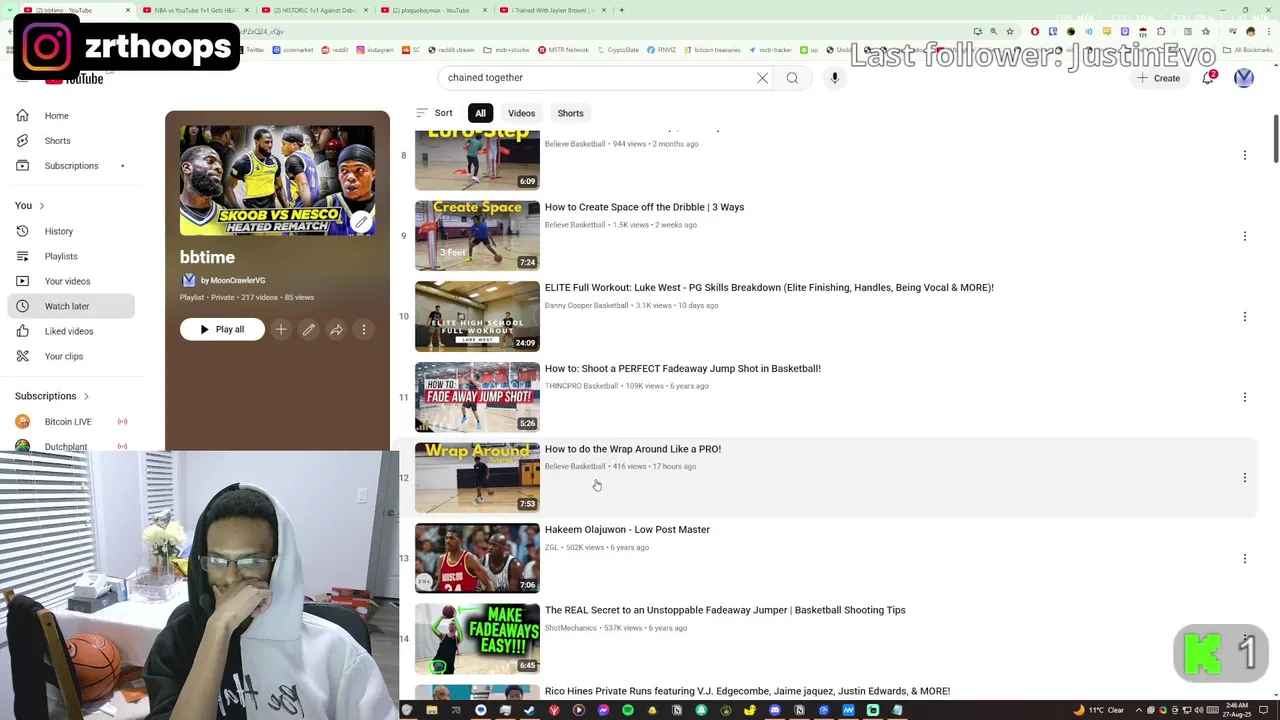1280x720 pixels.
Task: Open Spotify from the taskbar
Action: click(628, 711)
